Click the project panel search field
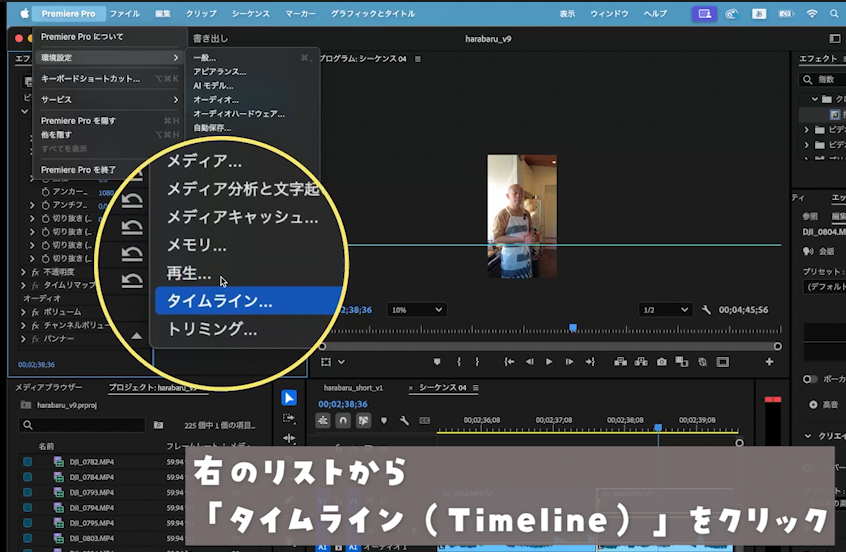 tap(82, 425)
